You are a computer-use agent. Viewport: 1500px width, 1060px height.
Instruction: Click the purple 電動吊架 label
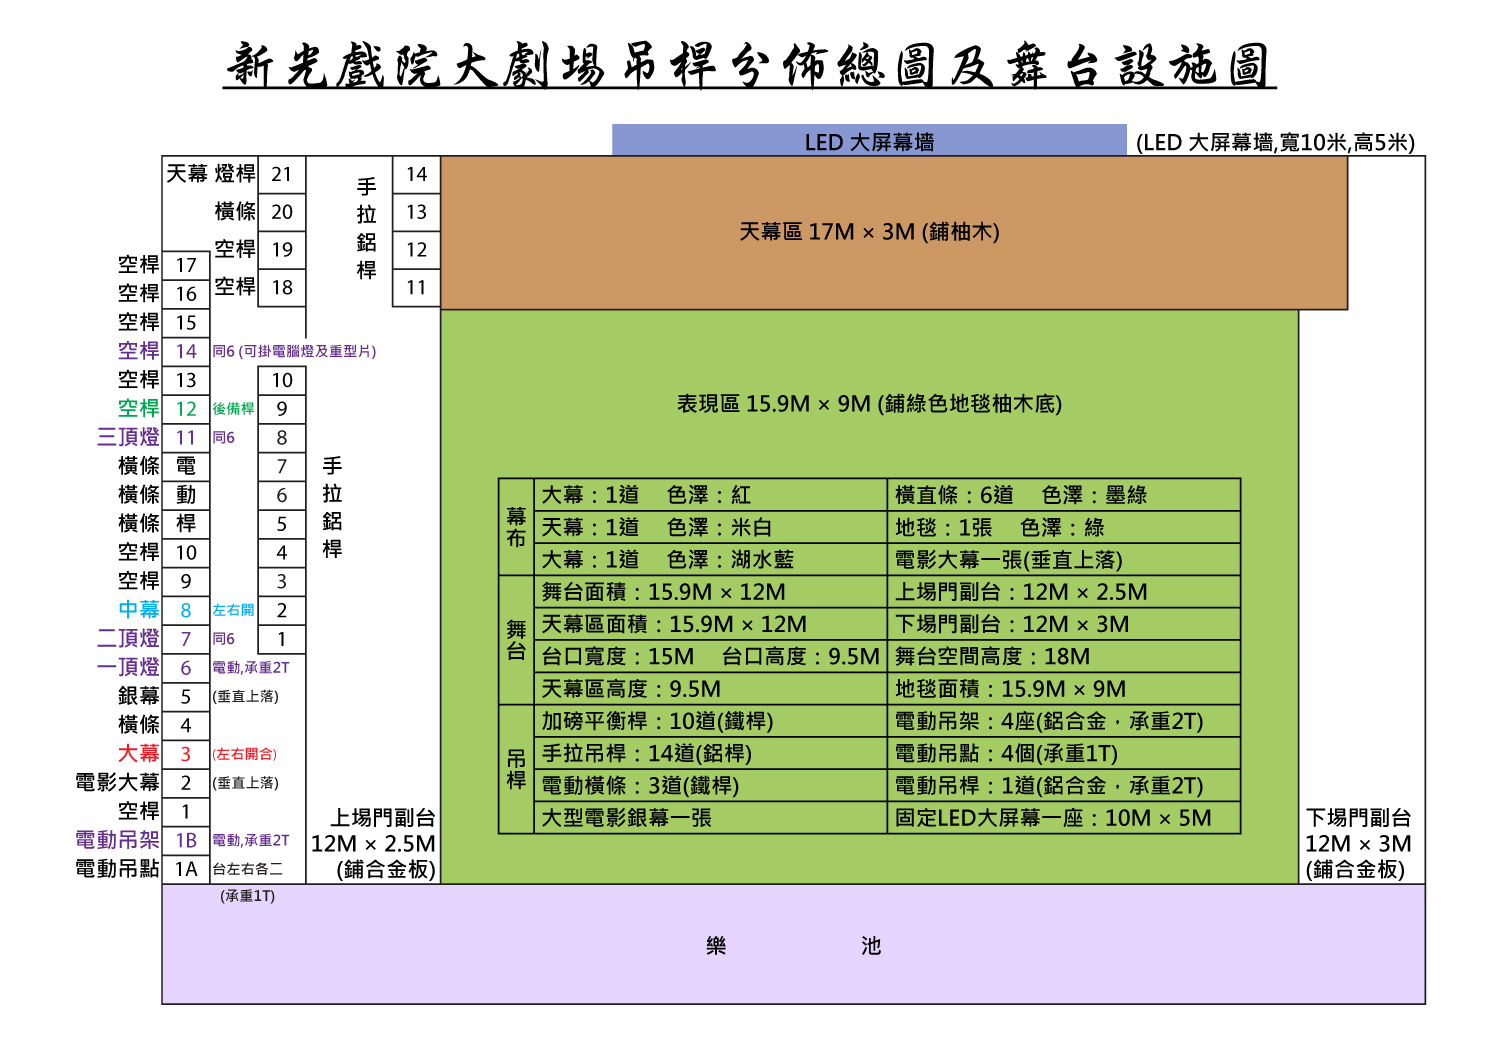point(118,840)
